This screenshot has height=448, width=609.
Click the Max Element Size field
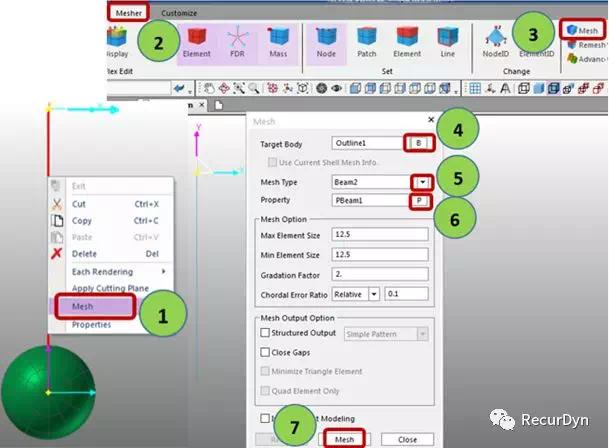tap(380, 234)
